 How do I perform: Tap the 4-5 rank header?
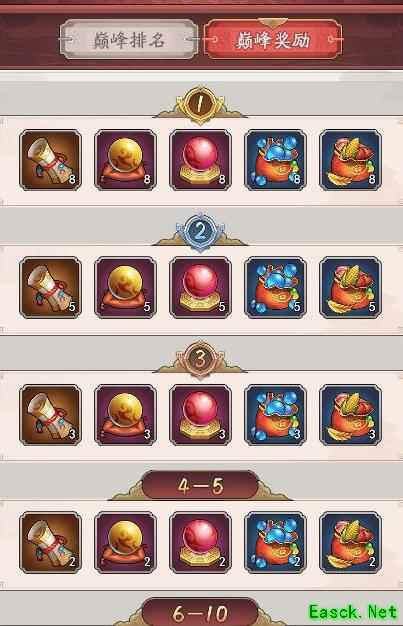201,485
